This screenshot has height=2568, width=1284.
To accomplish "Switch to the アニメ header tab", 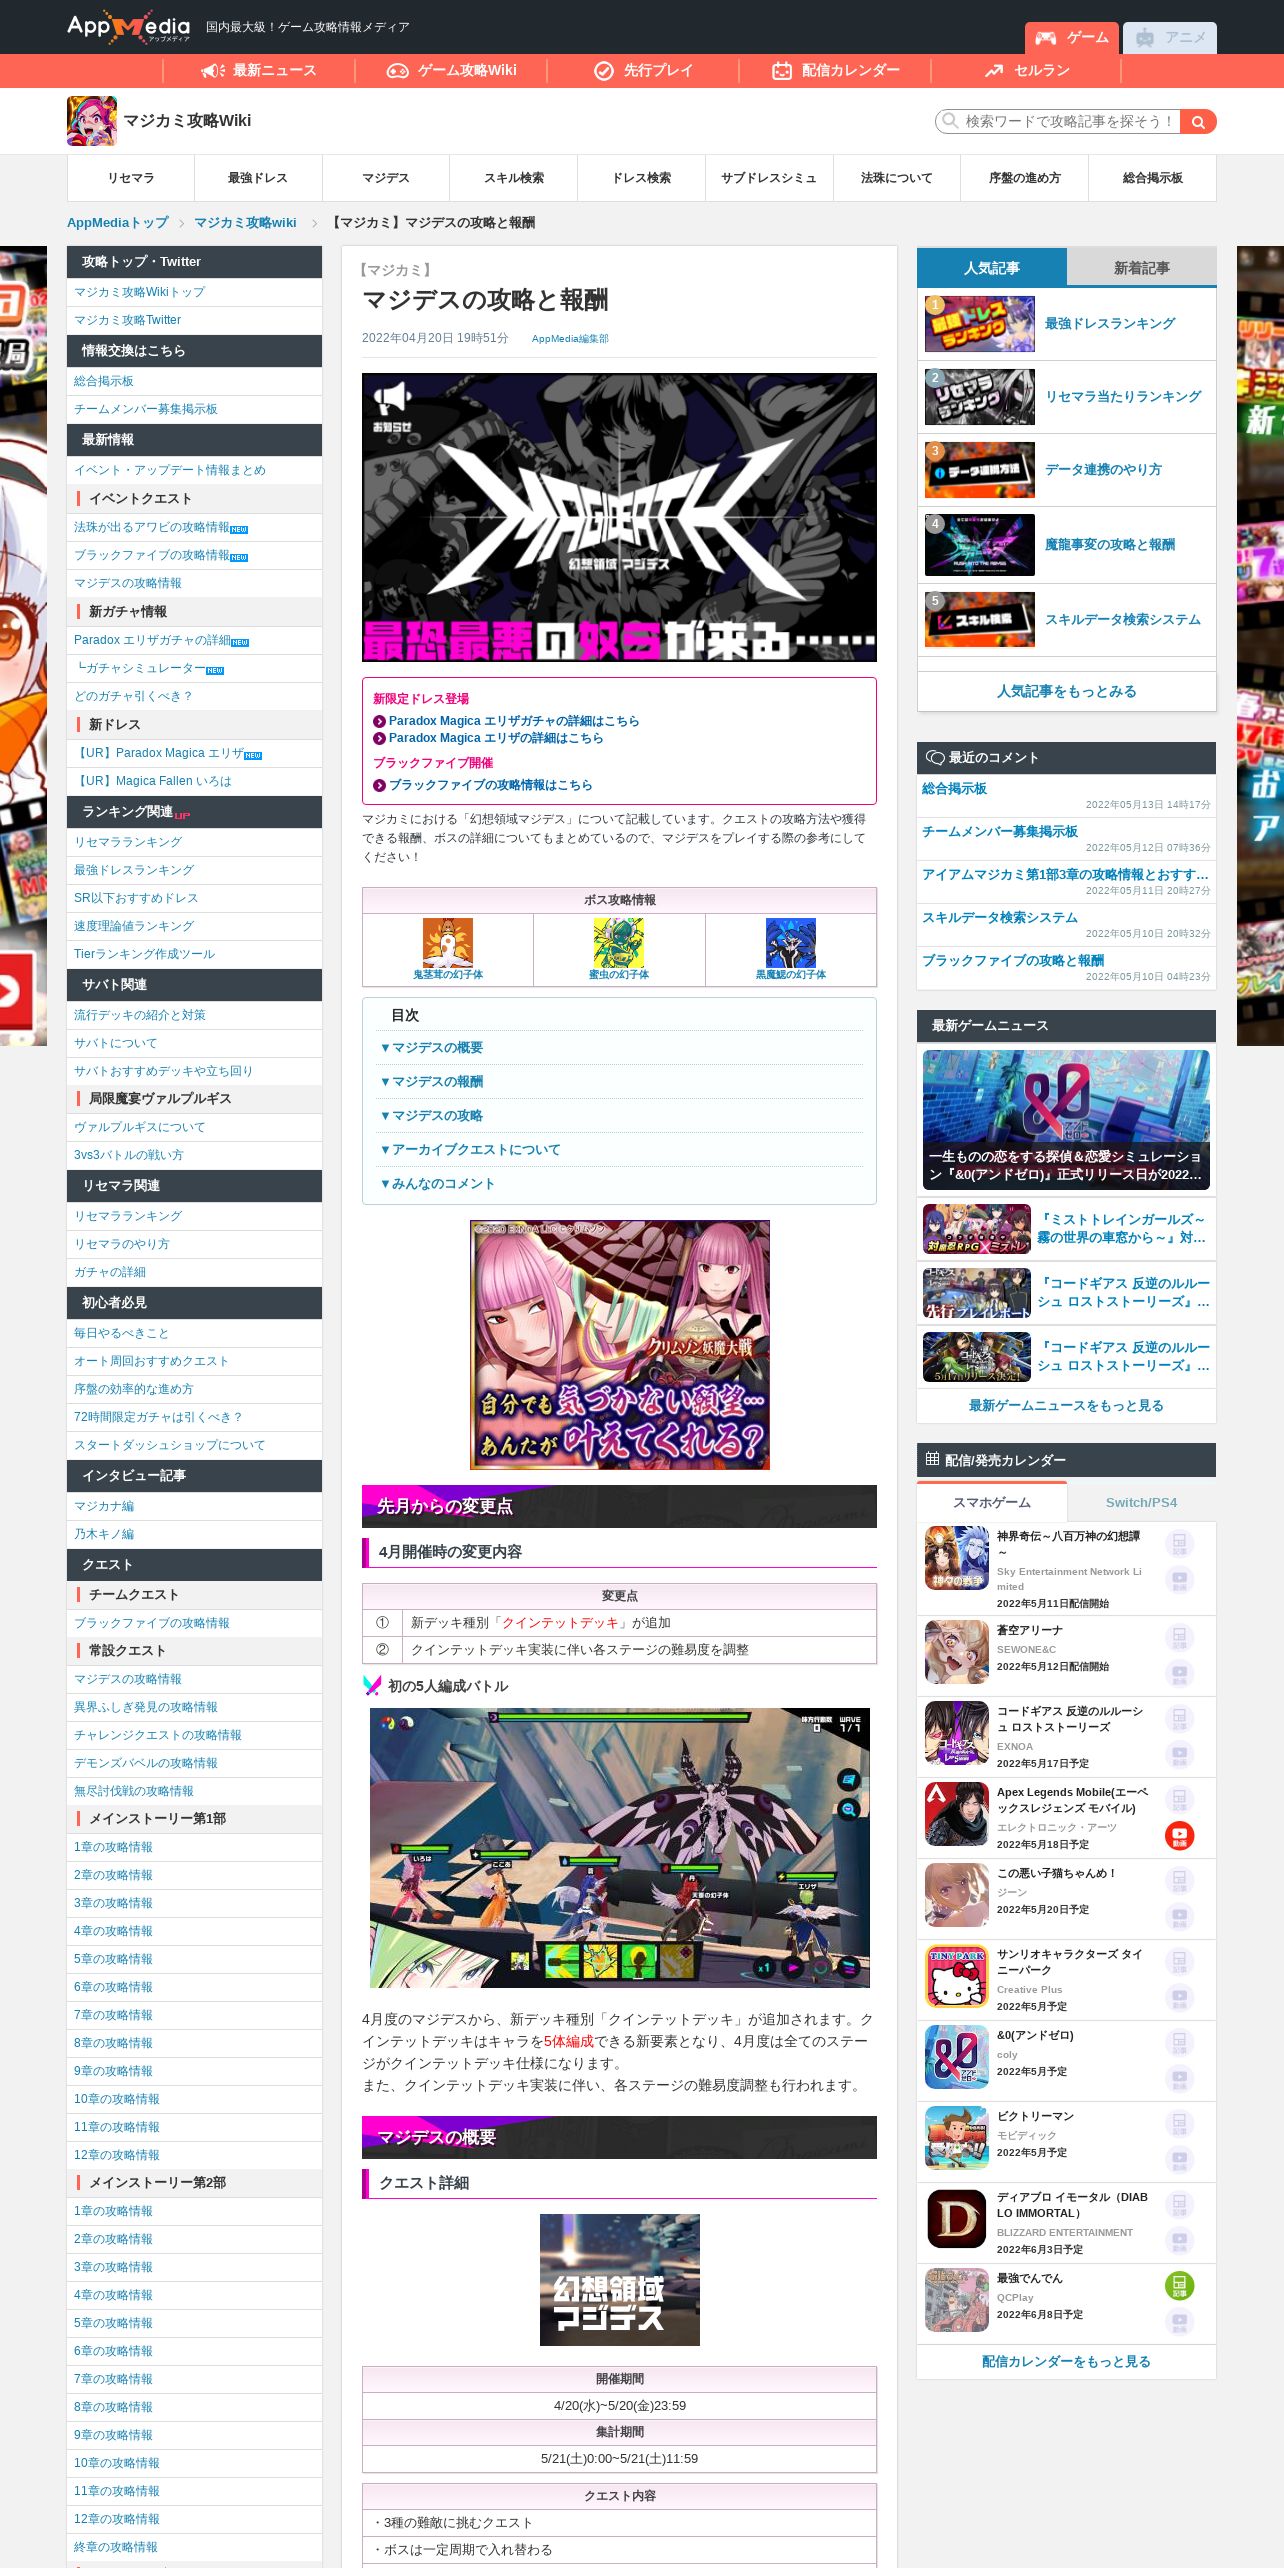I will point(1170,38).
